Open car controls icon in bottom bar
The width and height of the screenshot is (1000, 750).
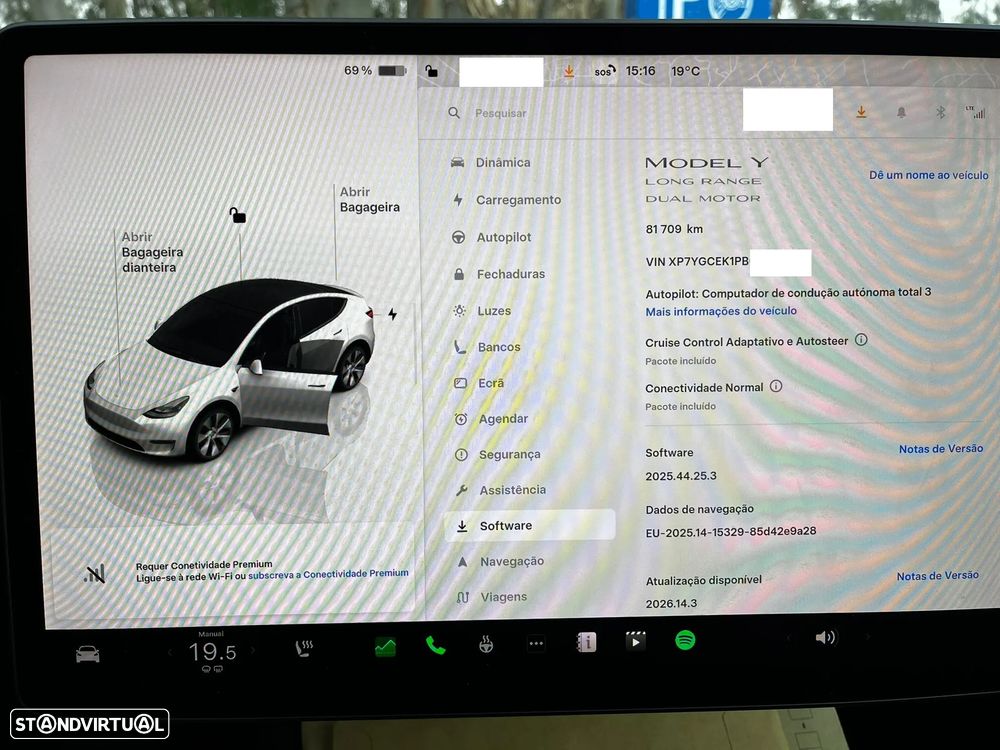[87, 654]
